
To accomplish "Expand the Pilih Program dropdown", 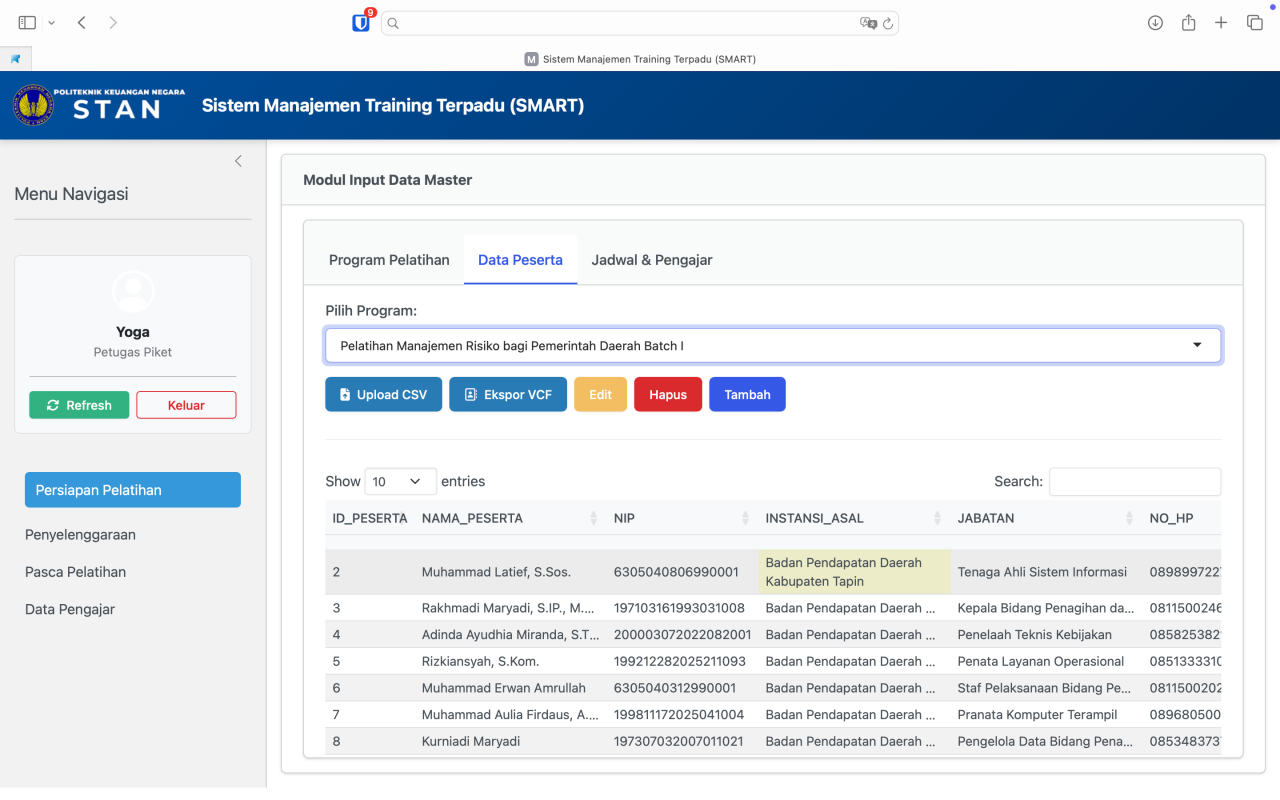I will pyautogui.click(x=772, y=345).
